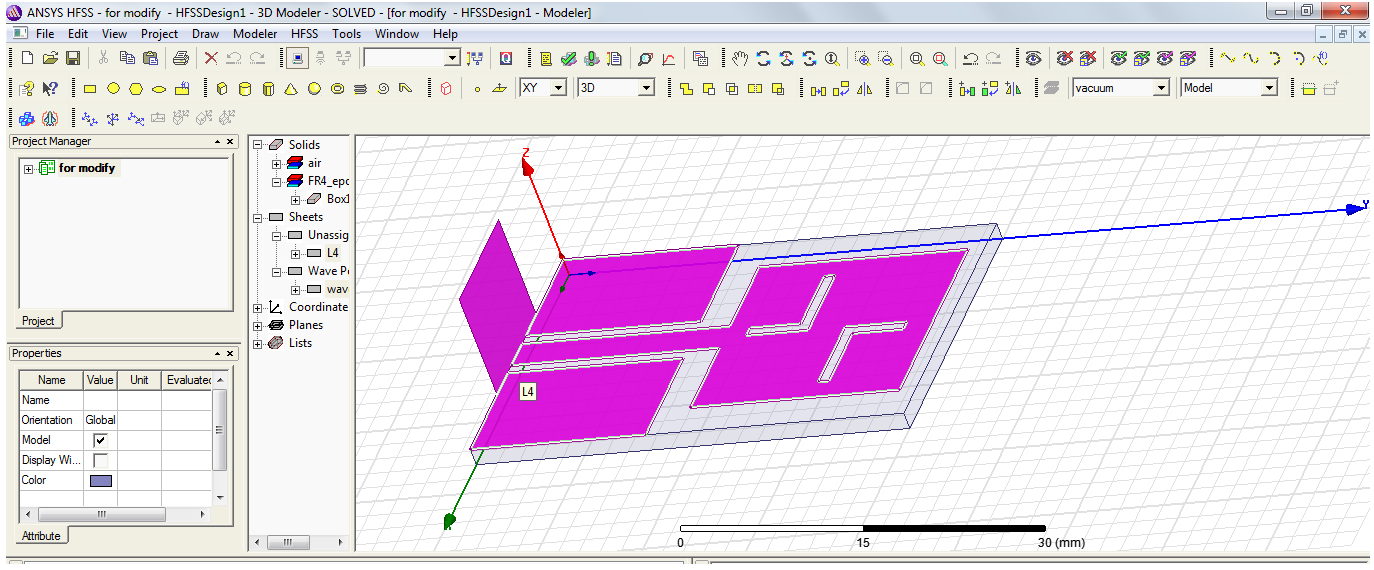
Task: Click the Open file folder icon
Action: tap(50, 58)
